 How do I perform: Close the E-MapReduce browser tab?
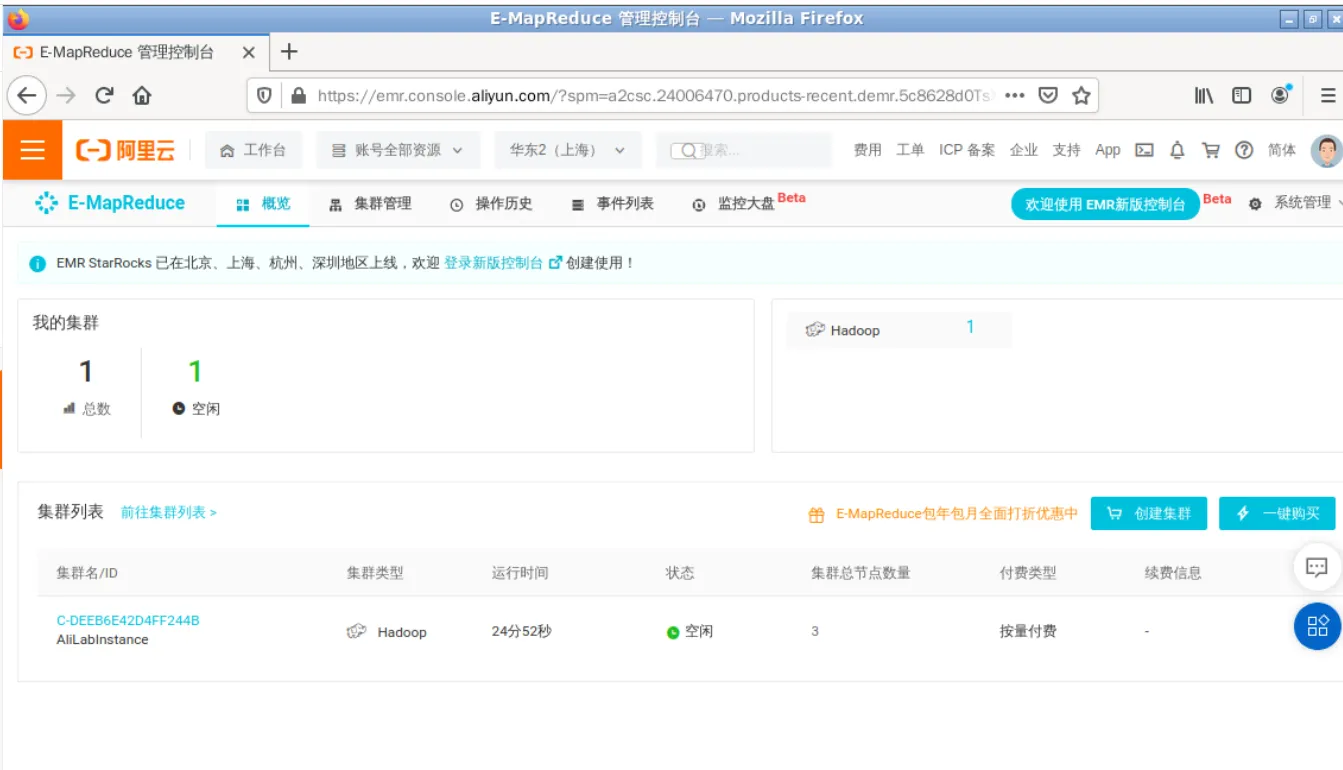point(249,52)
